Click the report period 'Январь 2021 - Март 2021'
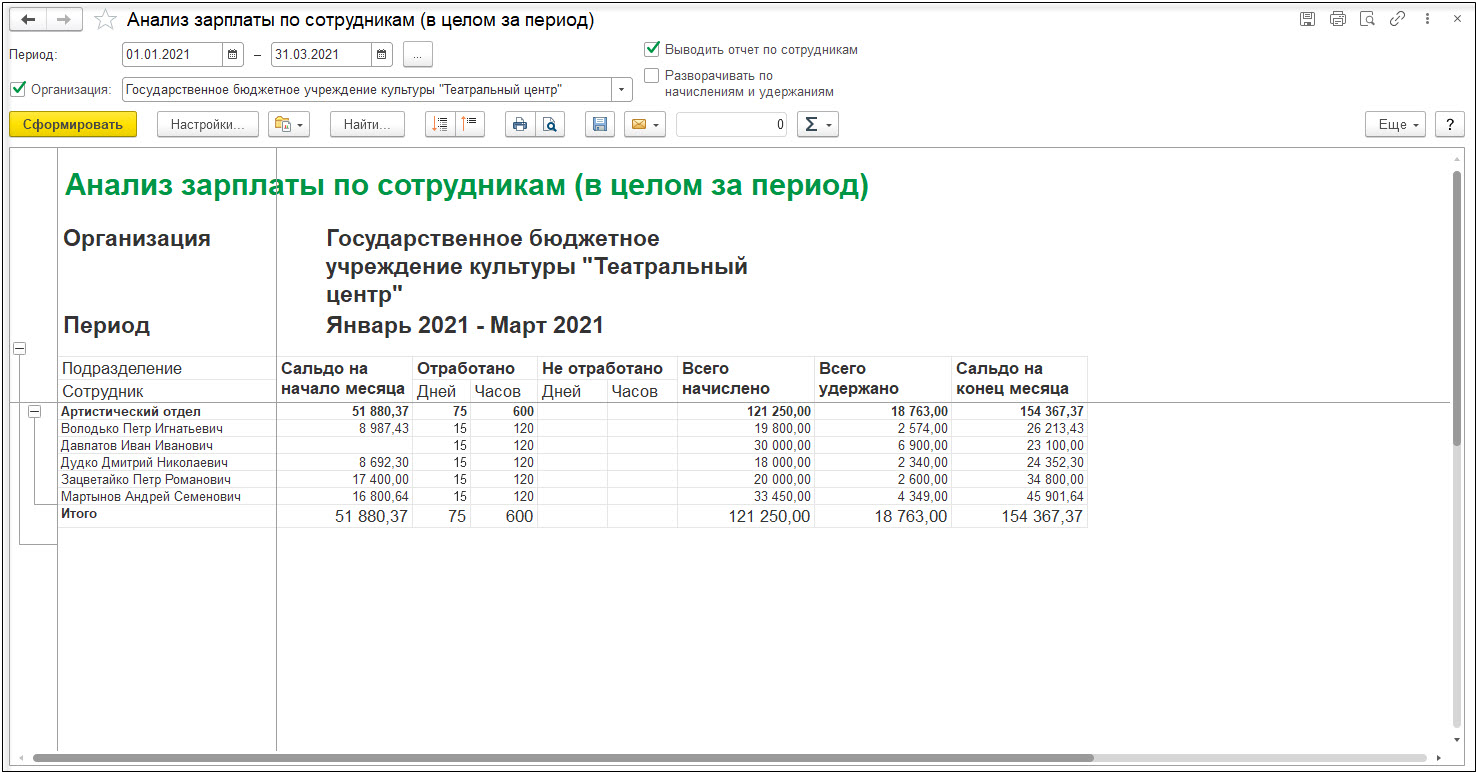This screenshot has height=772, width=1476. coord(465,325)
